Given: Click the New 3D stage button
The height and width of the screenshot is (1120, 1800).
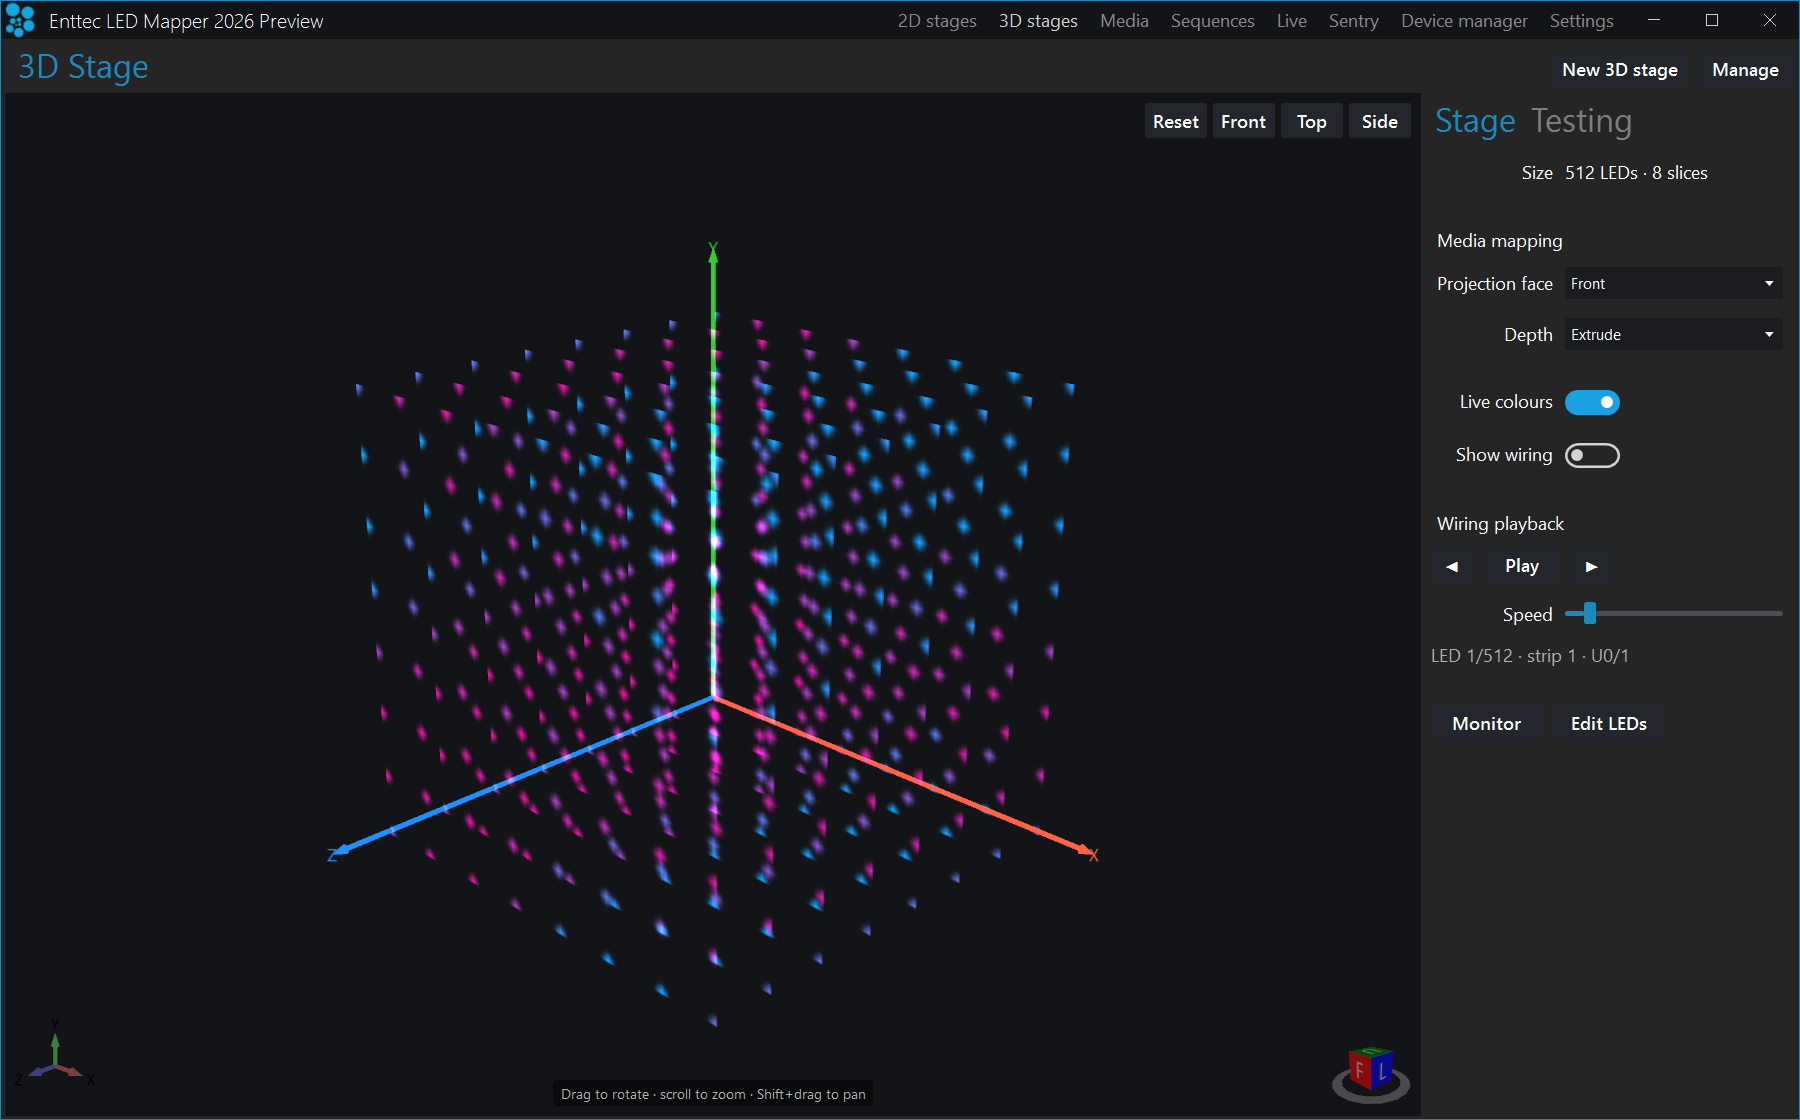Looking at the screenshot, I should point(1620,70).
